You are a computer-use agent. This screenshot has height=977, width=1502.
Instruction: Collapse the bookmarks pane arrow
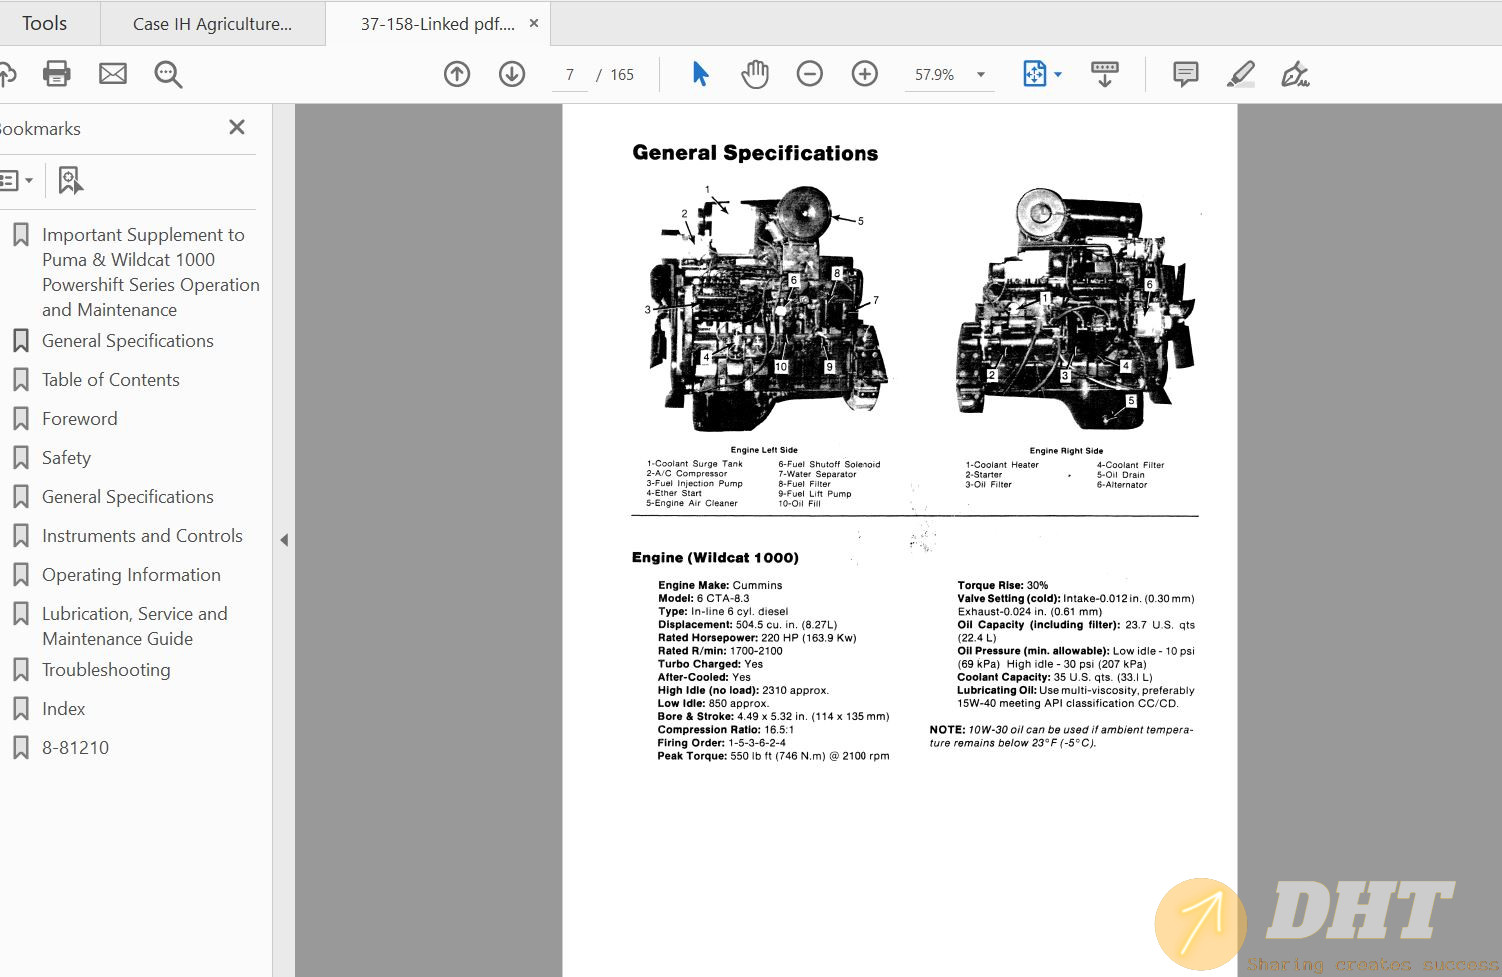tap(284, 540)
